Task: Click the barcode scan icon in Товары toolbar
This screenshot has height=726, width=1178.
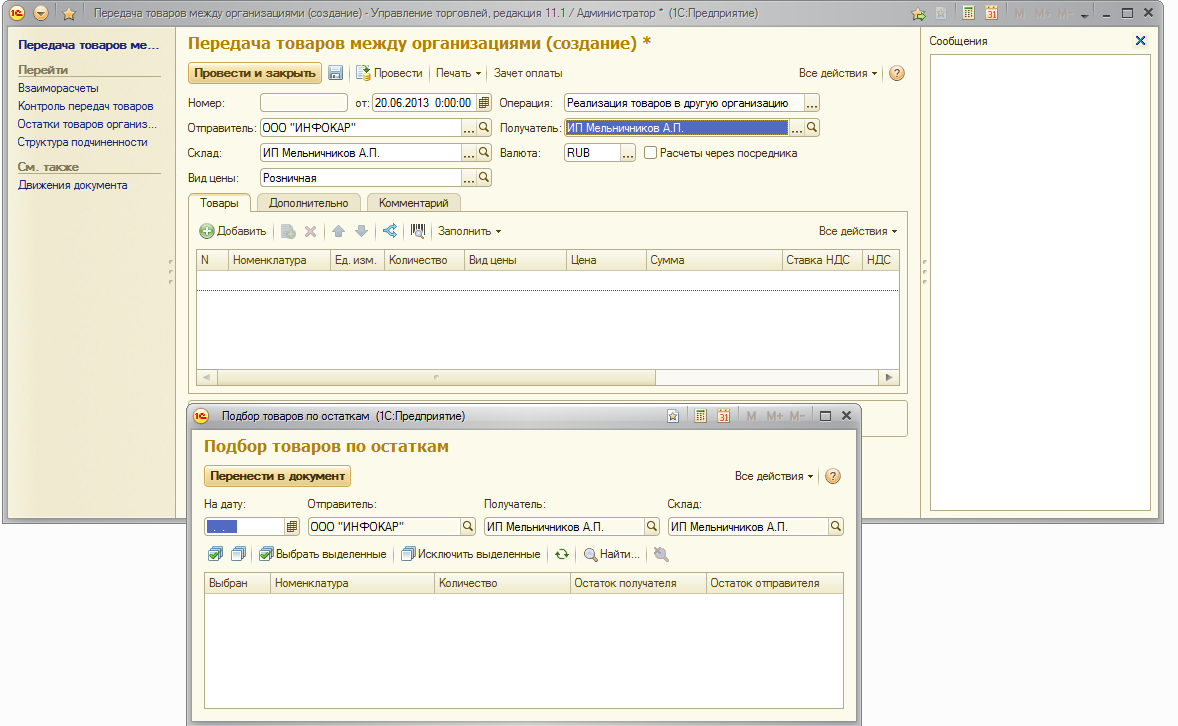Action: coord(418,231)
